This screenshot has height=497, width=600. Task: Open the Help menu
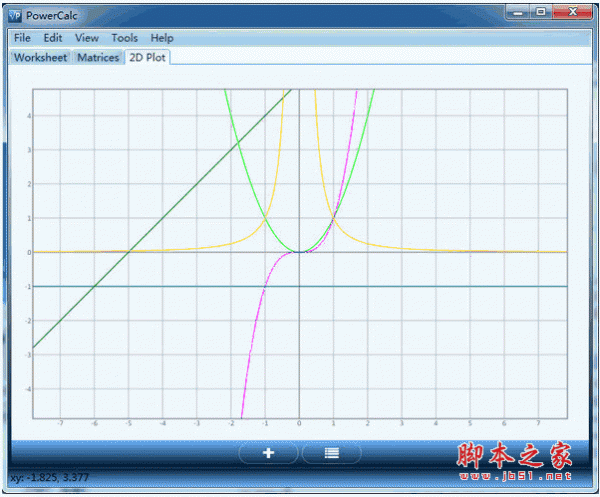pos(162,38)
